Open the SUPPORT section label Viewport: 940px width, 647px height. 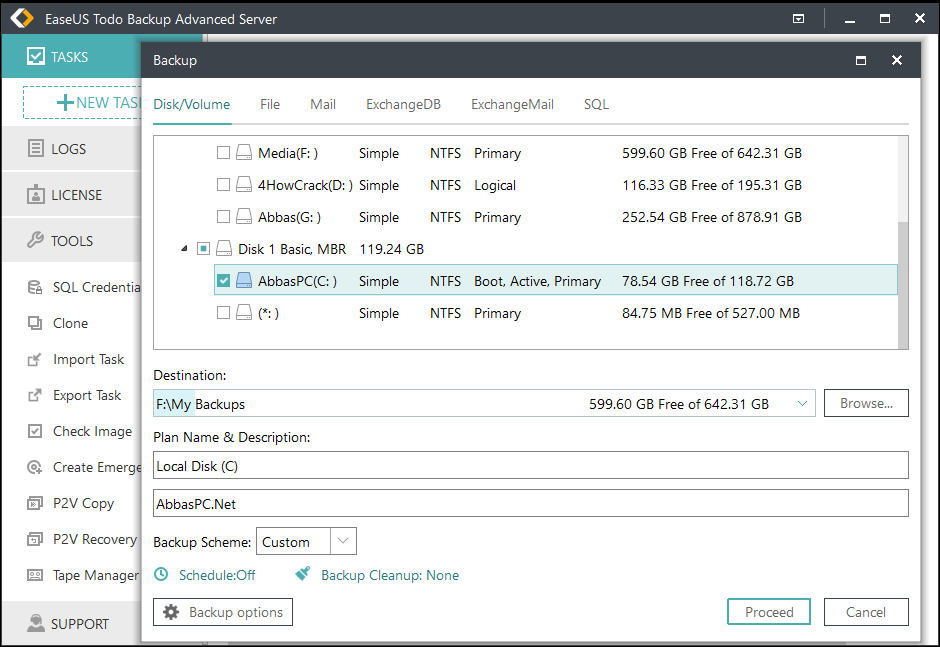[x=80, y=624]
